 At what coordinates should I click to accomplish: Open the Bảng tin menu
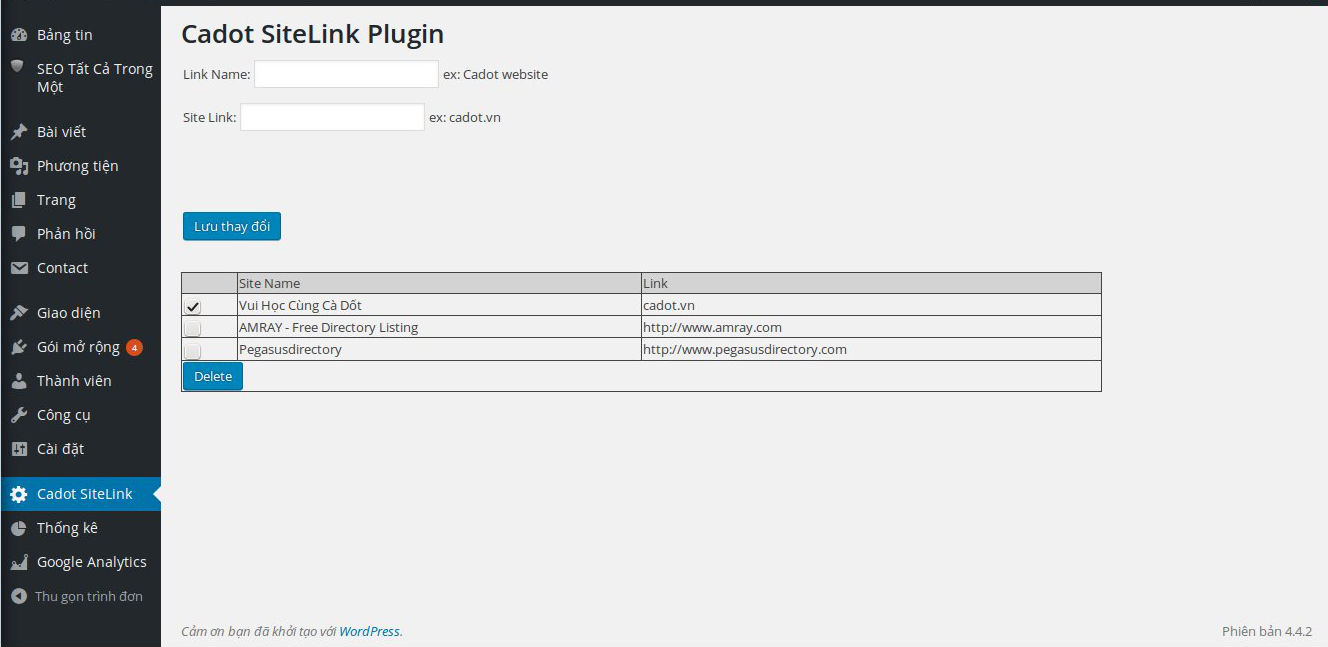click(x=80, y=35)
